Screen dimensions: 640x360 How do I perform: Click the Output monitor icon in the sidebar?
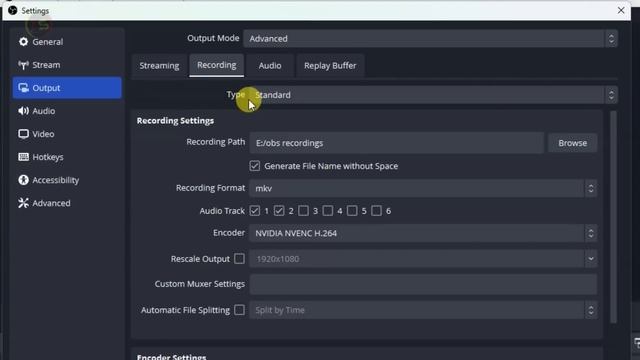coord(23,88)
